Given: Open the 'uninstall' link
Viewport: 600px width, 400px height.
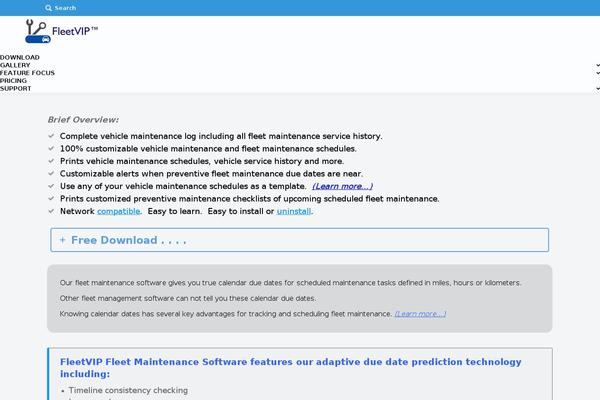Looking at the screenshot, I should (x=294, y=211).
